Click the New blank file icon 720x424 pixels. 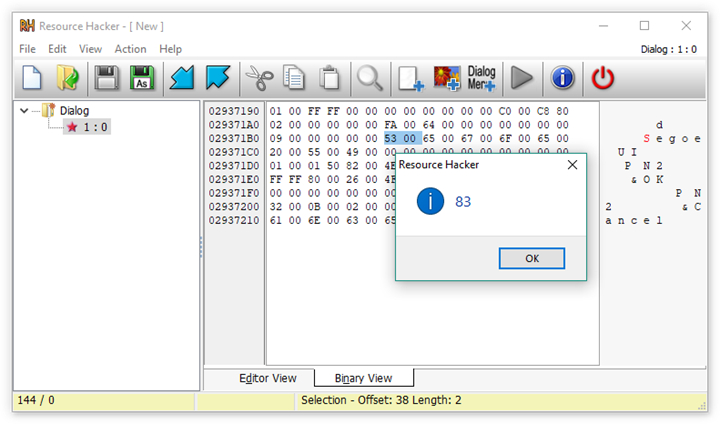pyautogui.click(x=32, y=77)
